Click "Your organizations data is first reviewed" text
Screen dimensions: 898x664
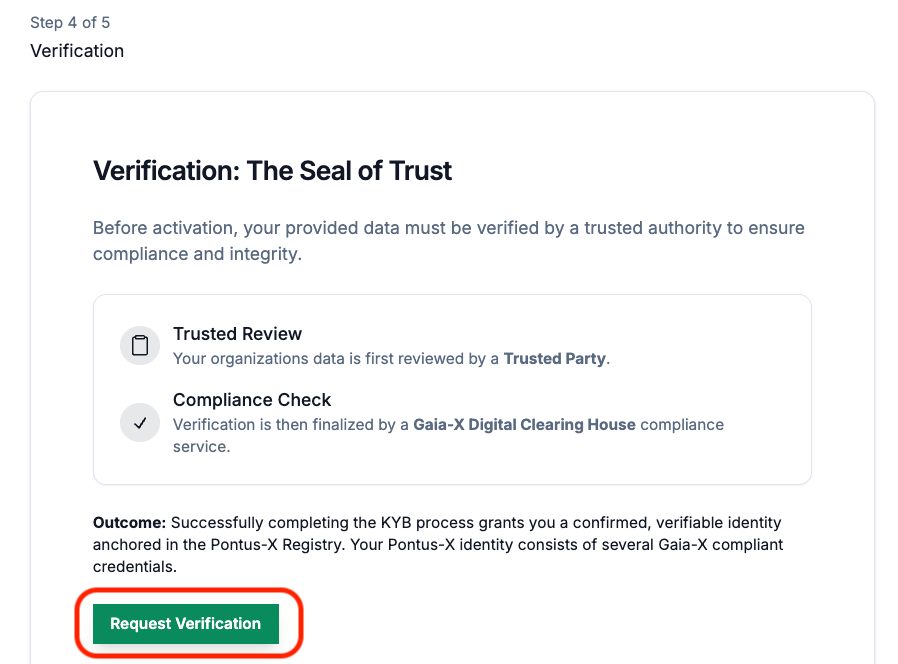coord(335,358)
